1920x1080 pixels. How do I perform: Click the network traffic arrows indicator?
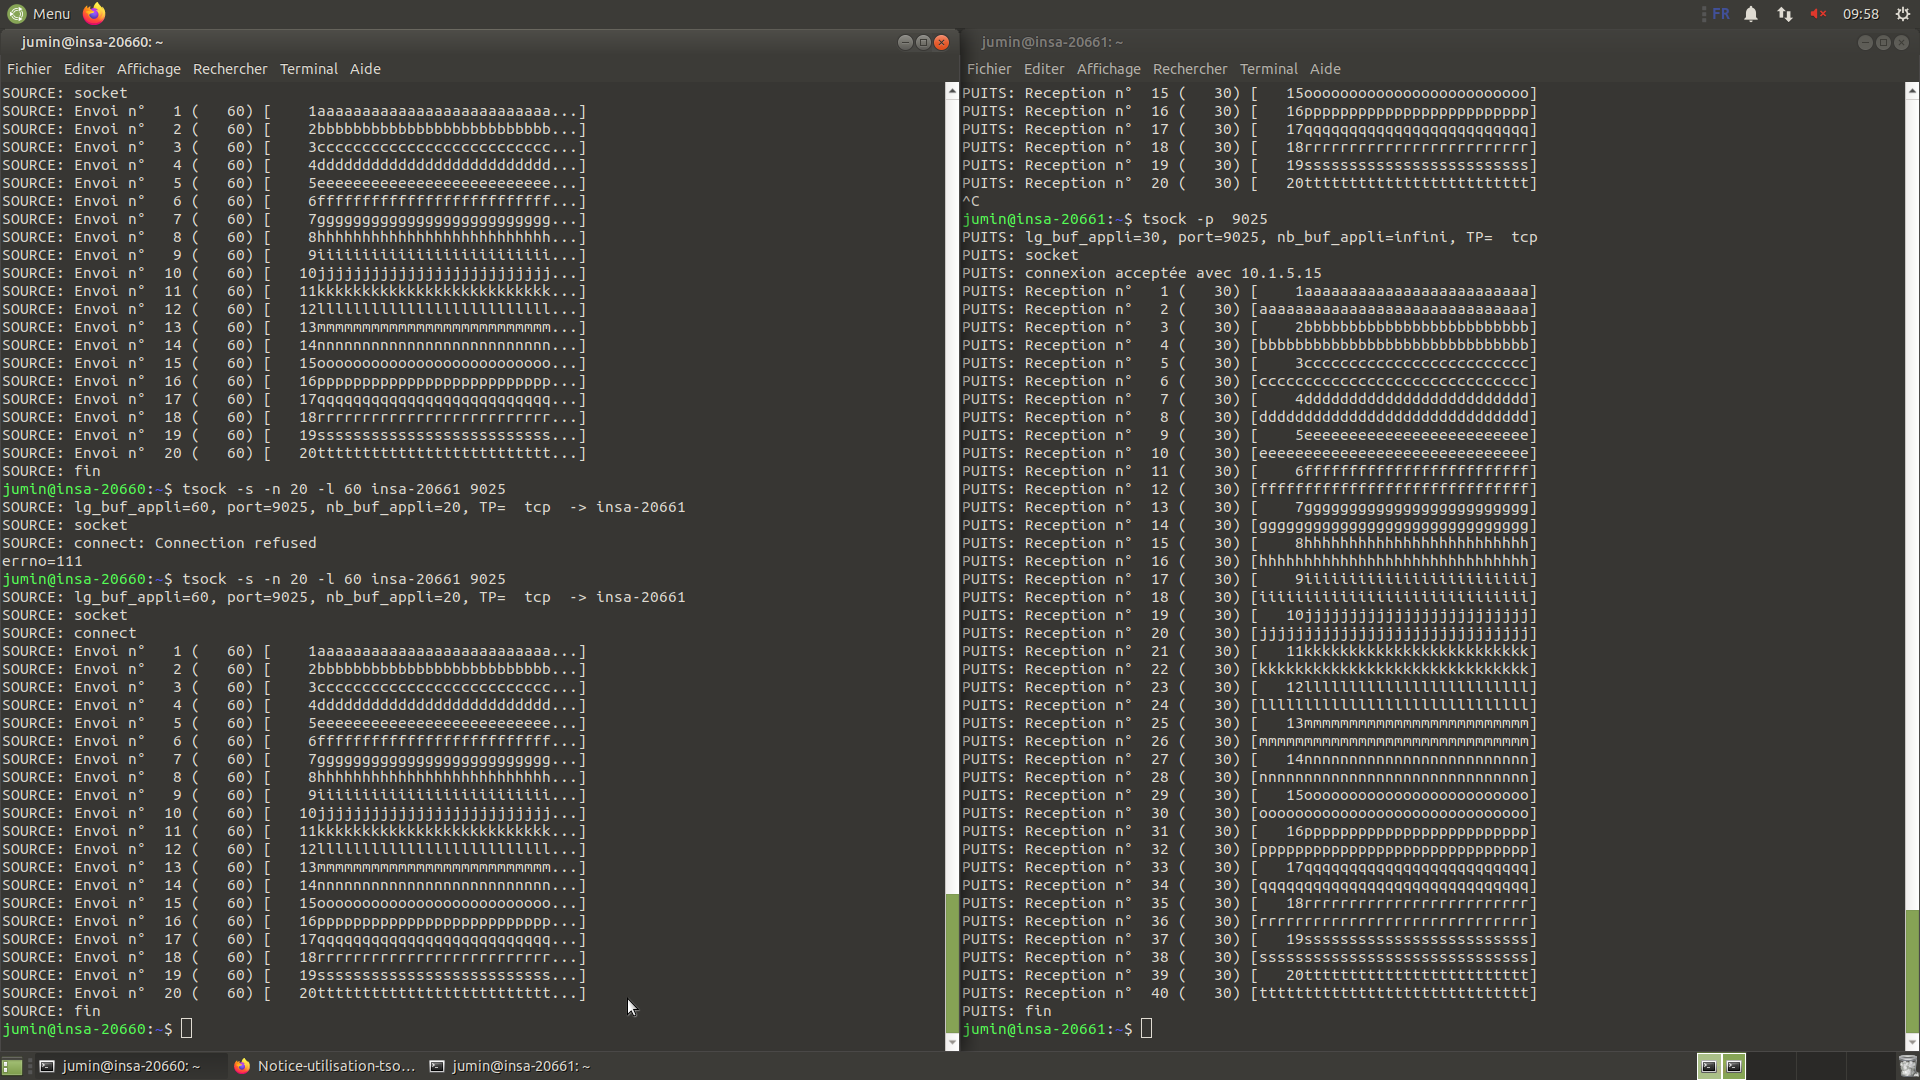pyautogui.click(x=1784, y=14)
